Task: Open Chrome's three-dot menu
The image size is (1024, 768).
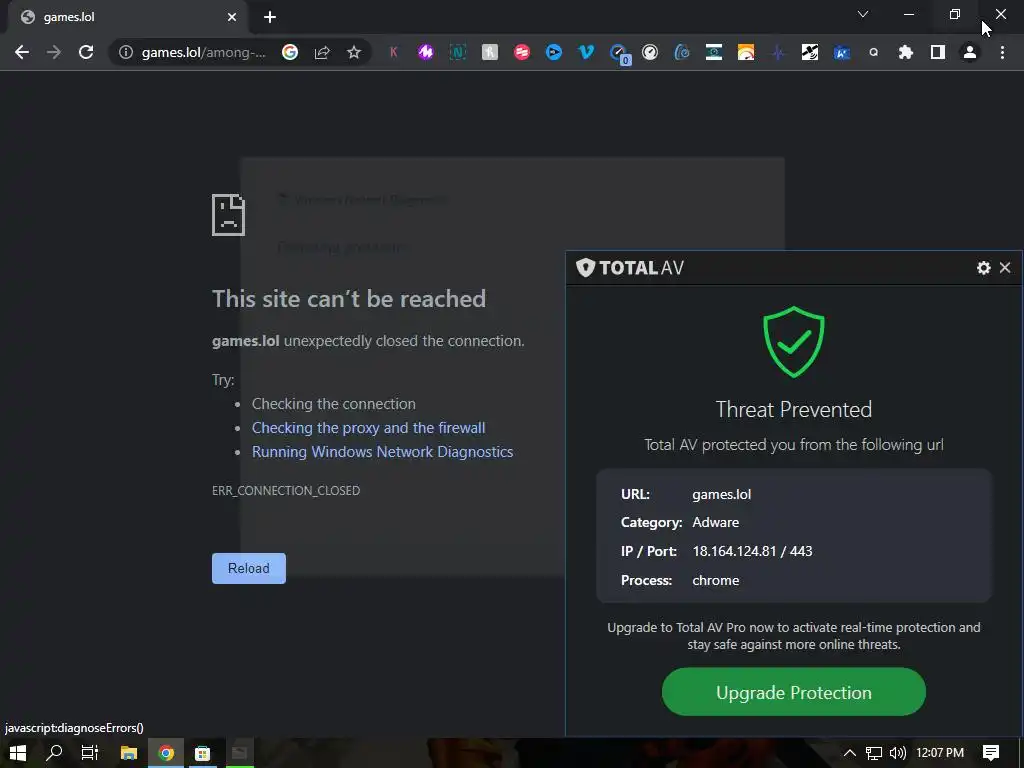Action: click(x=1002, y=52)
